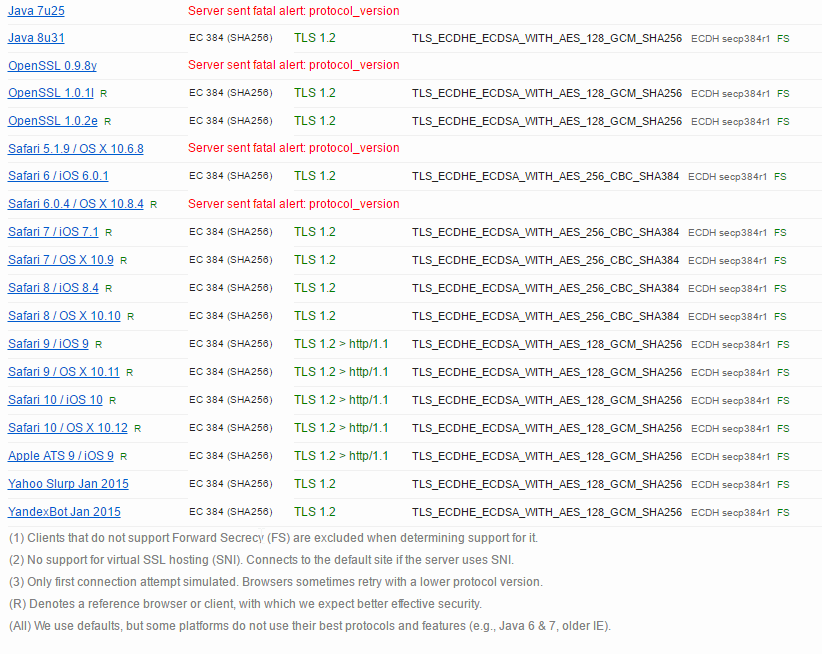
Task: Click ECDH secp384r1 in the Java 8u31 row
Action: tap(730, 39)
